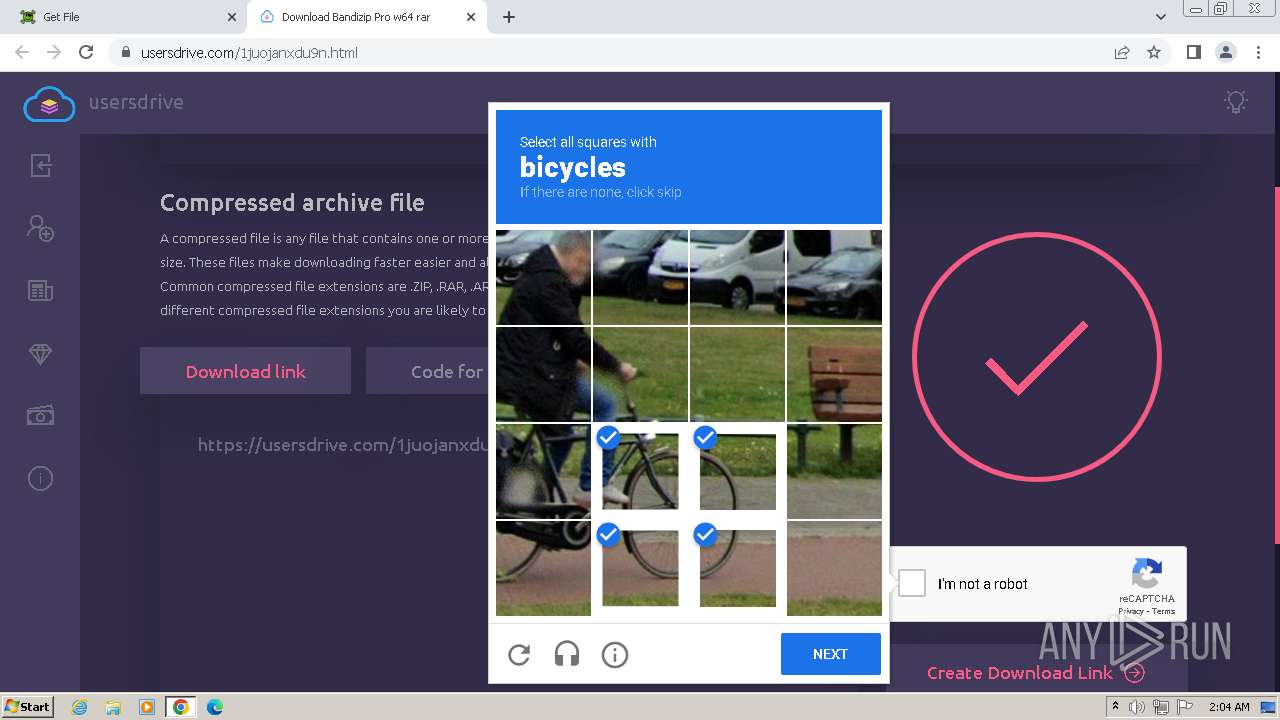Switch to Download Bandizip Pro browser tab
1280x720 pixels.
(x=366, y=17)
